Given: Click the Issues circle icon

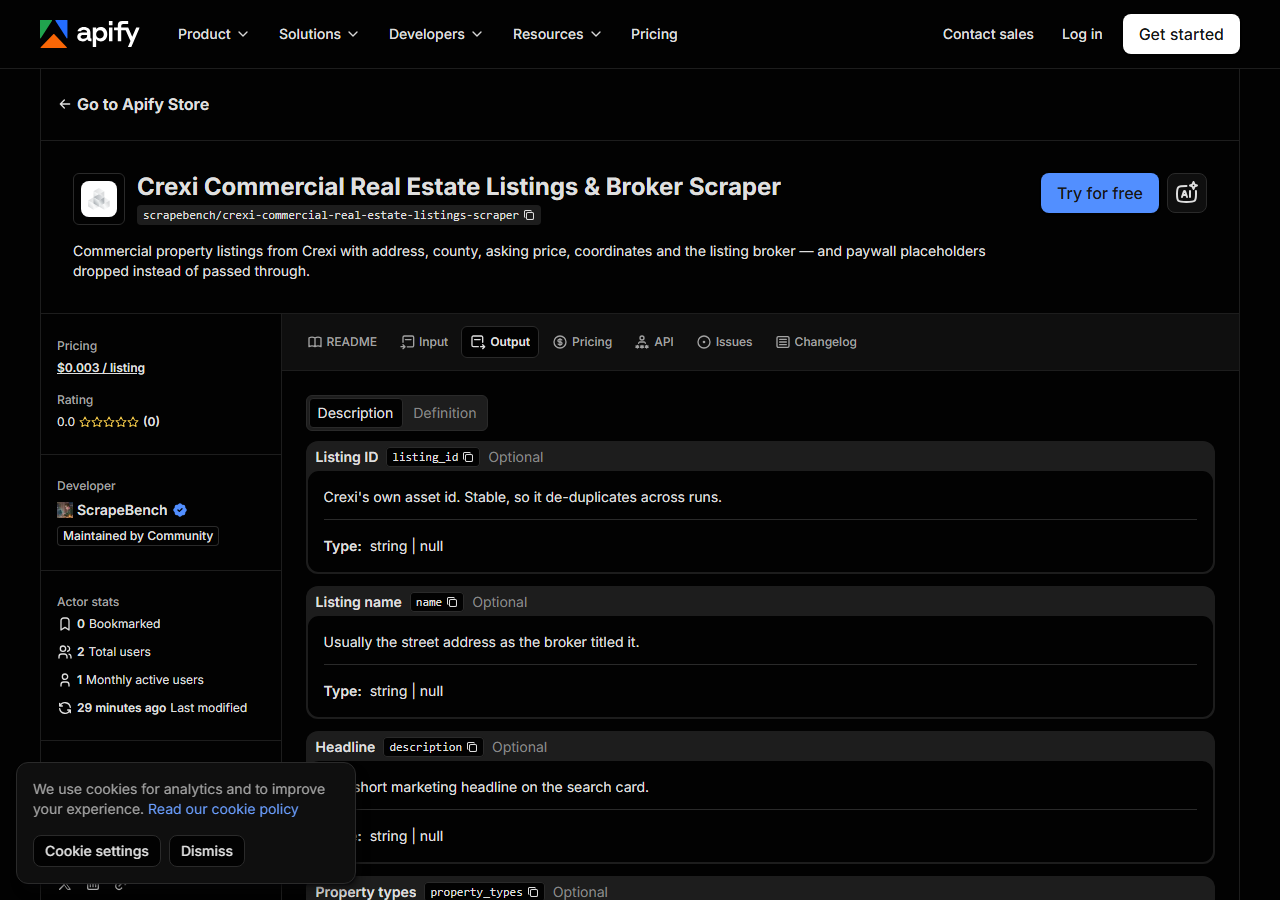Looking at the screenshot, I should [704, 342].
